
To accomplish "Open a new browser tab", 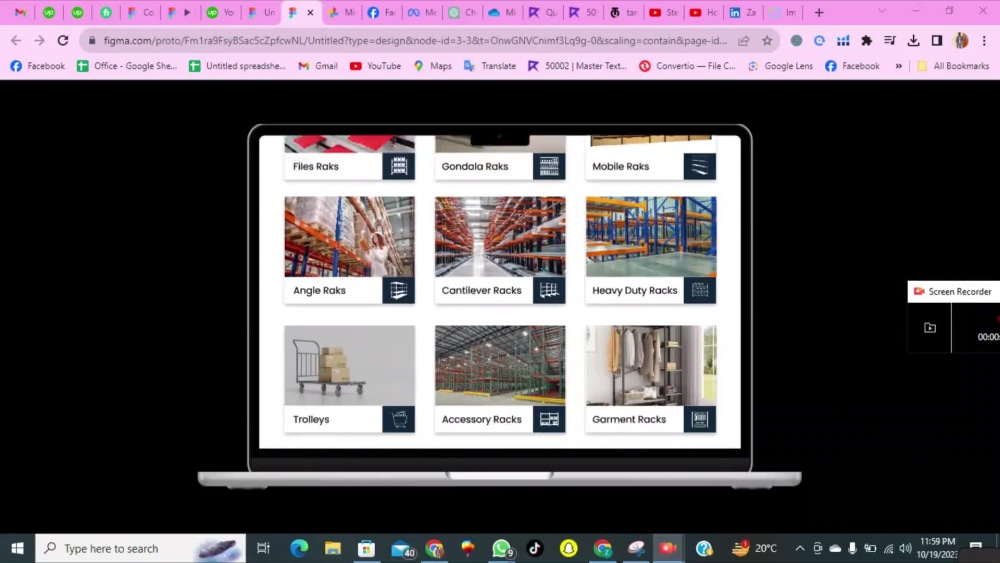I will coord(819,12).
